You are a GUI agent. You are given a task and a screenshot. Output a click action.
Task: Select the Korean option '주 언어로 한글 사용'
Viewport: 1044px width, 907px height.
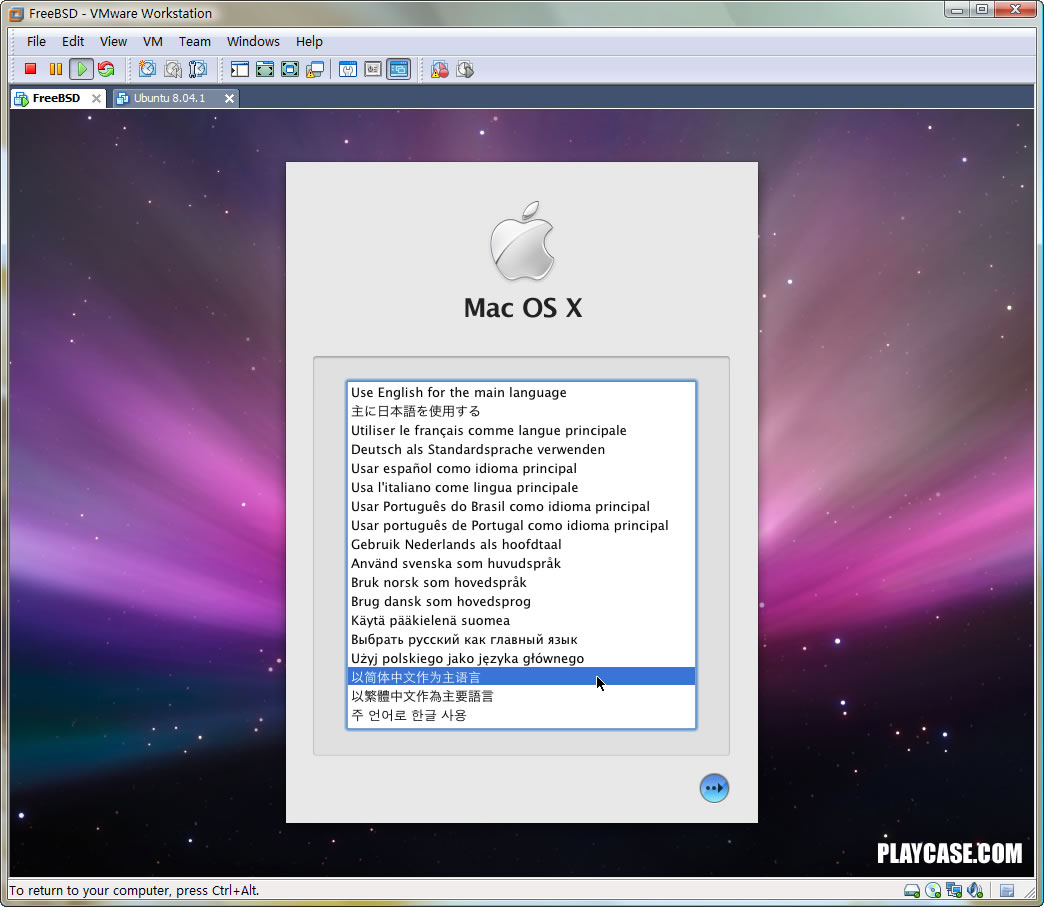[521, 715]
